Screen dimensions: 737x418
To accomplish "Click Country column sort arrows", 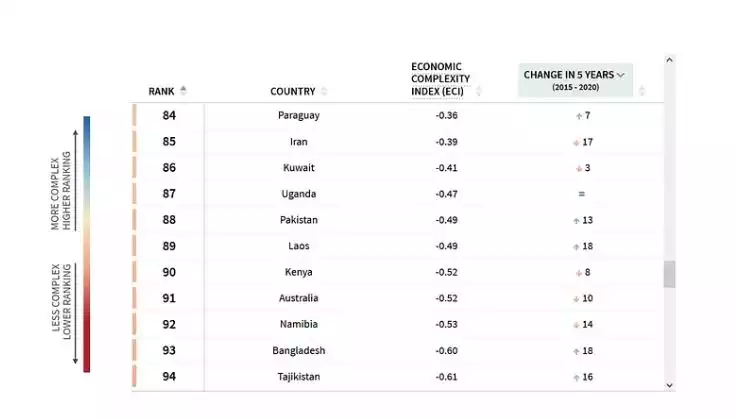I will point(324,91).
